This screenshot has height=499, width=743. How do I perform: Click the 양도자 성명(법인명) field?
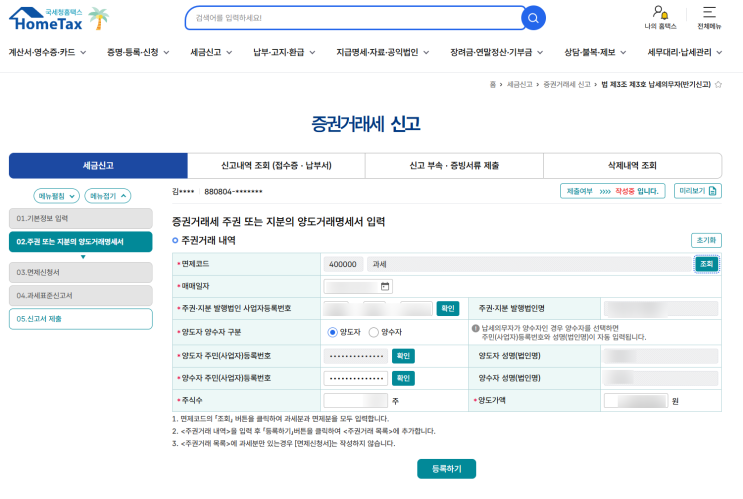tap(661, 356)
